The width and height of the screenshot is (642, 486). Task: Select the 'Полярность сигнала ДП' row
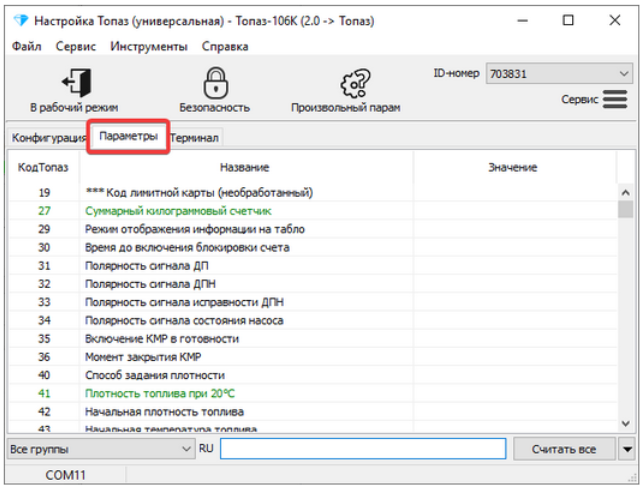coord(313,266)
